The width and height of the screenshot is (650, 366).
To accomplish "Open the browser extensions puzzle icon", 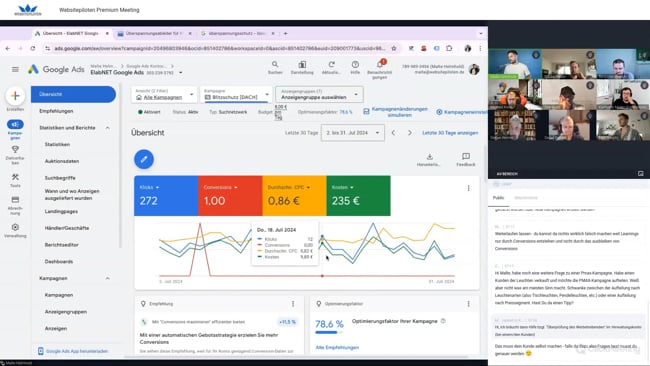I will [449, 48].
